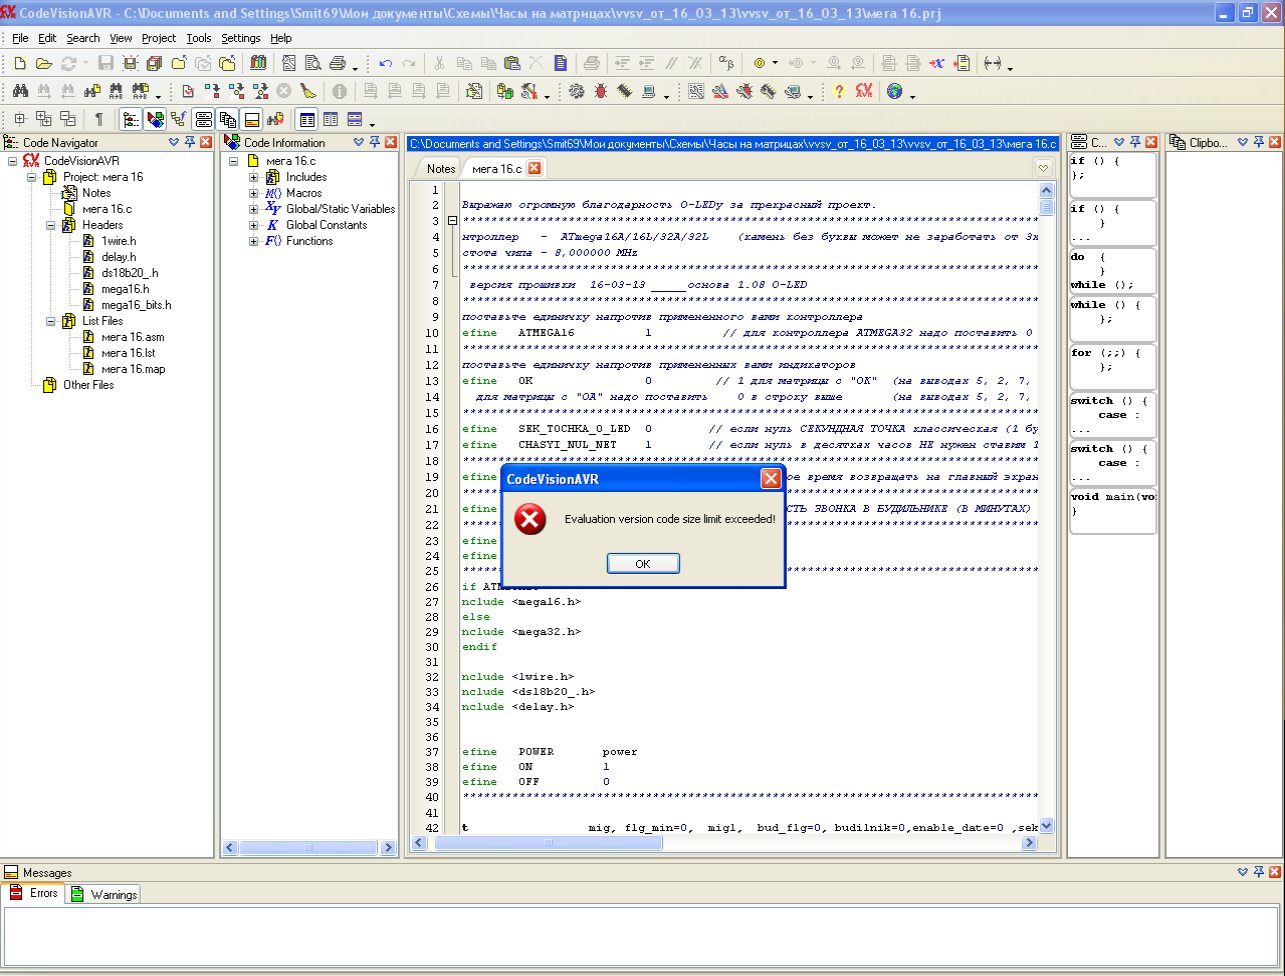Click the Print icon in toolbar
The width and height of the screenshot is (1285, 976).
coord(338,63)
